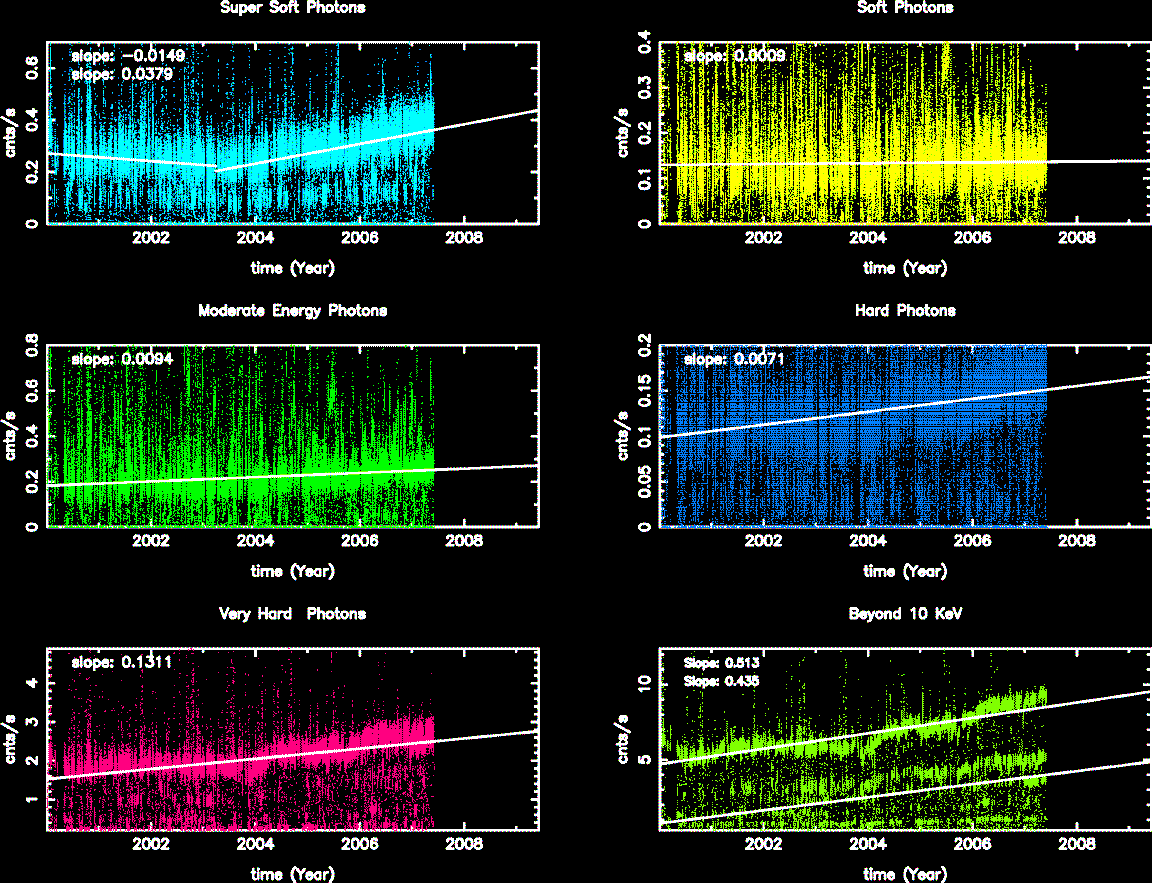Click the "slope: 0.1311" label
1152x883 pixels.
[x=124, y=662]
